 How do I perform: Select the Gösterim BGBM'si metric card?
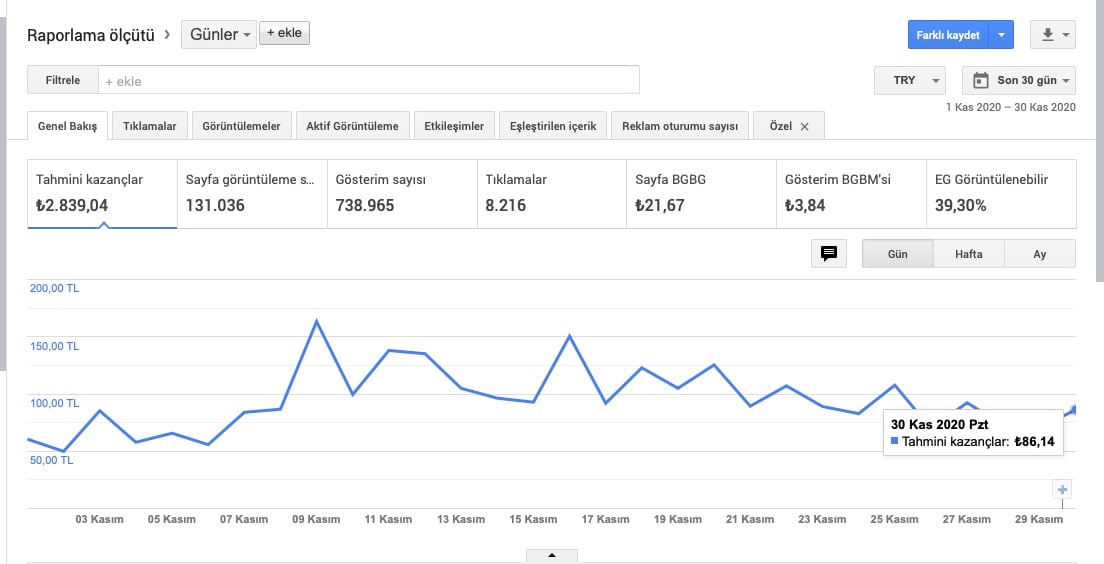851,194
